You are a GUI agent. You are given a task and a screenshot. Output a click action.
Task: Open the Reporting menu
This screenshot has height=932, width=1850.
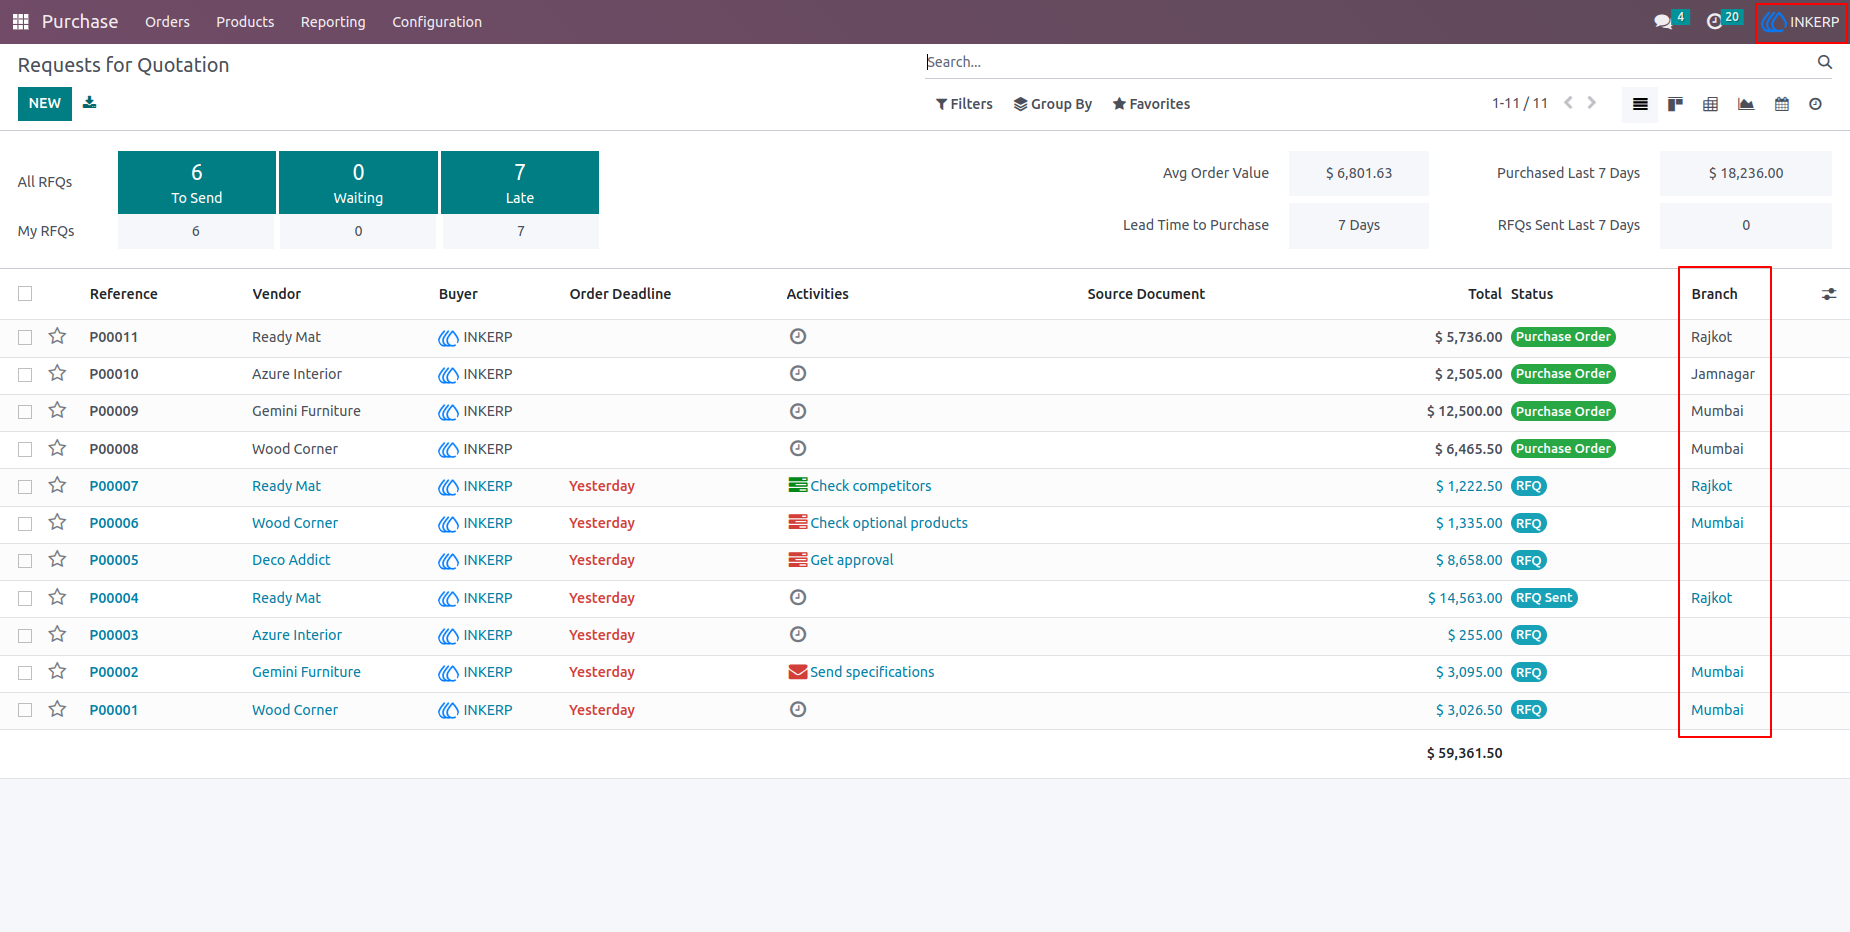pyautogui.click(x=333, y=22)
